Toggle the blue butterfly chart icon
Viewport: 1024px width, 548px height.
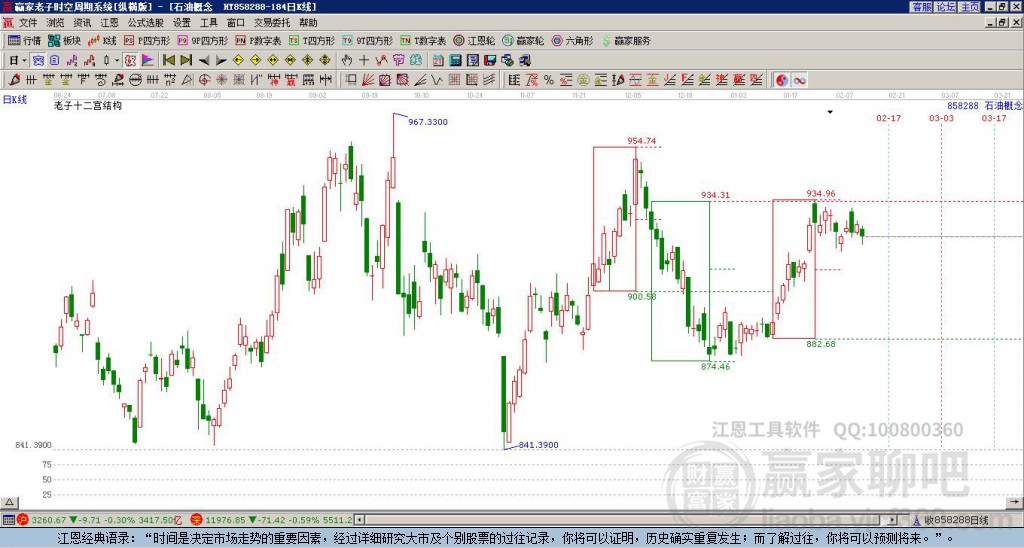point(38,61)
